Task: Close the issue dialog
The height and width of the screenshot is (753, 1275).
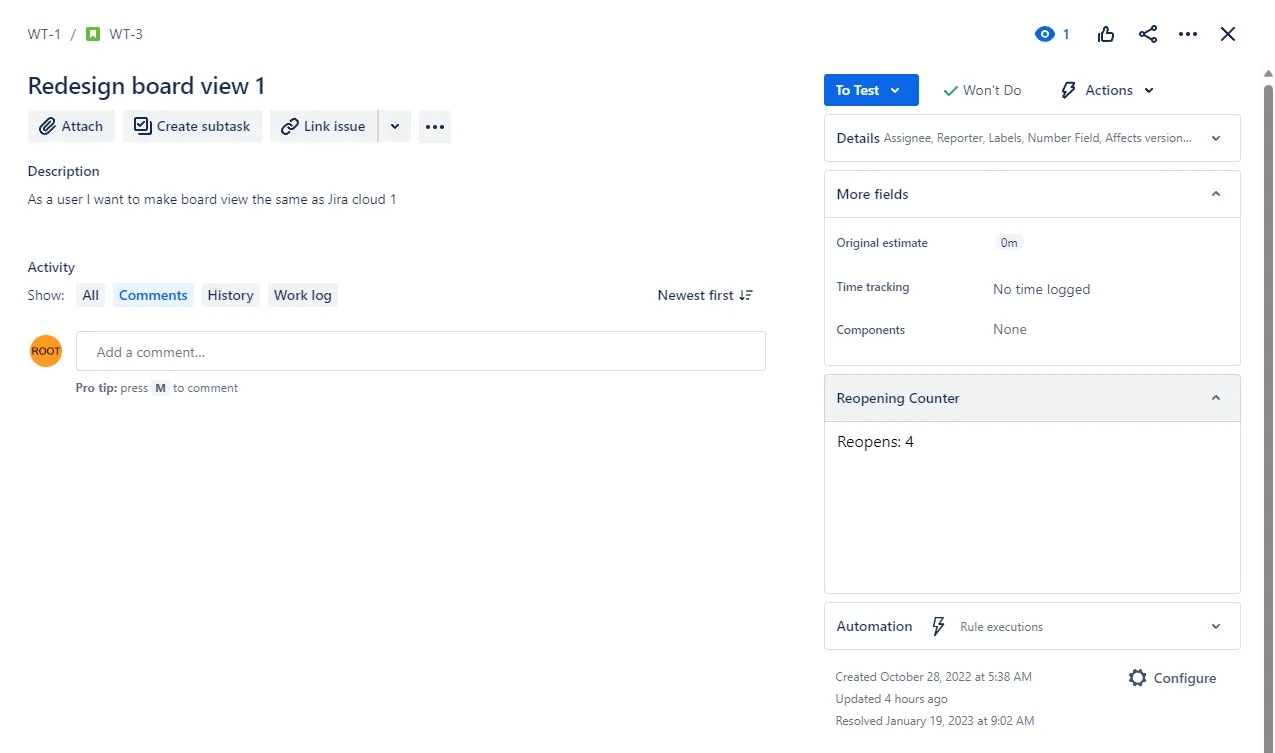Action: tap(1228, 34)
